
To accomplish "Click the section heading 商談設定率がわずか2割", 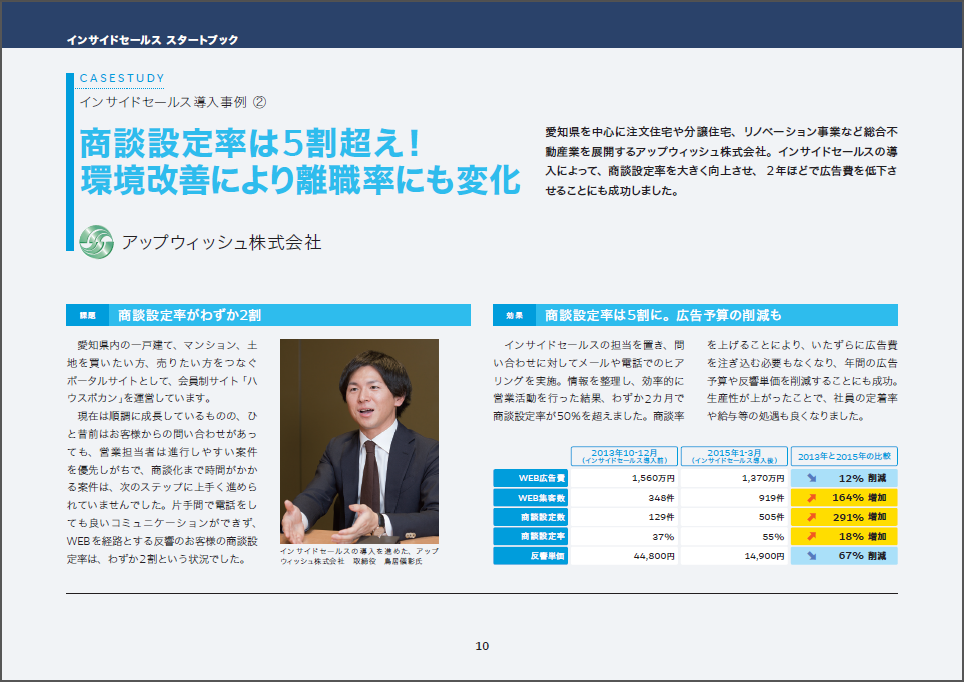I will point(189,315).
